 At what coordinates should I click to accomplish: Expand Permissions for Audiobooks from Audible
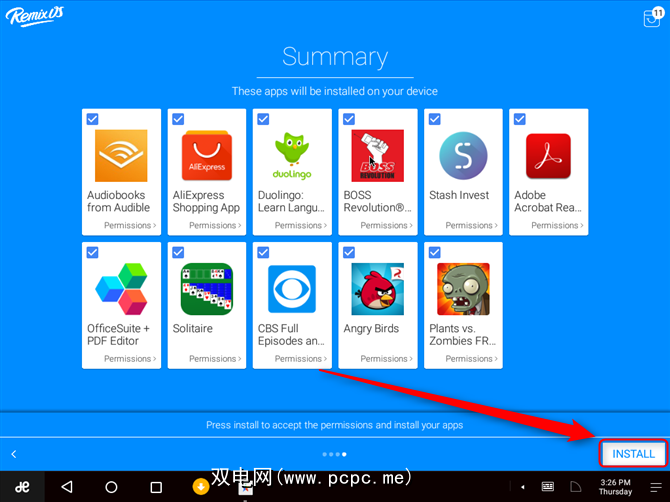click(x=130, y=225)
